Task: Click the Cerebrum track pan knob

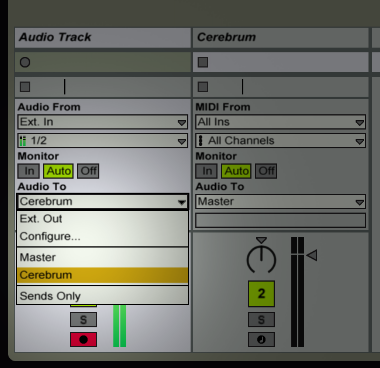Action: (261, 259)
